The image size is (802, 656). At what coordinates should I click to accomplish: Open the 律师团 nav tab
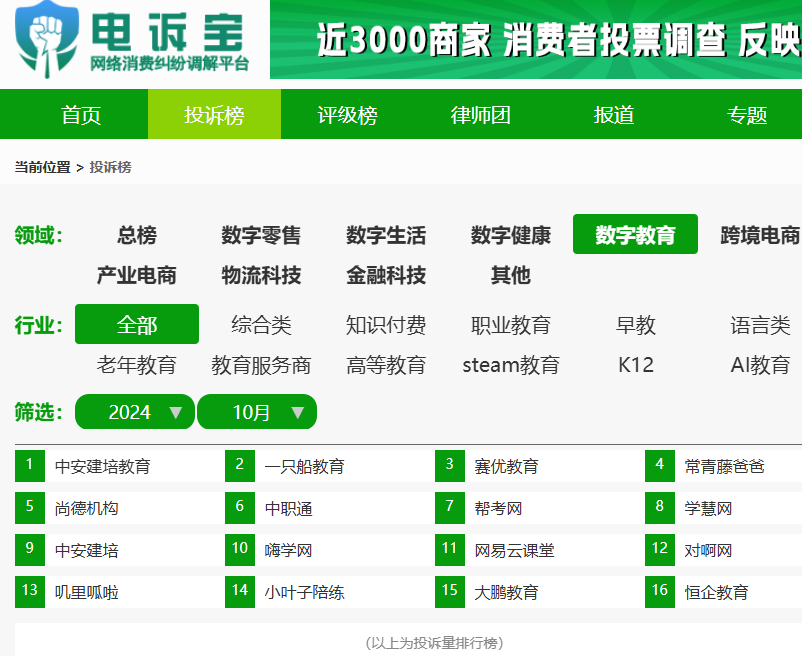(480, 115)
